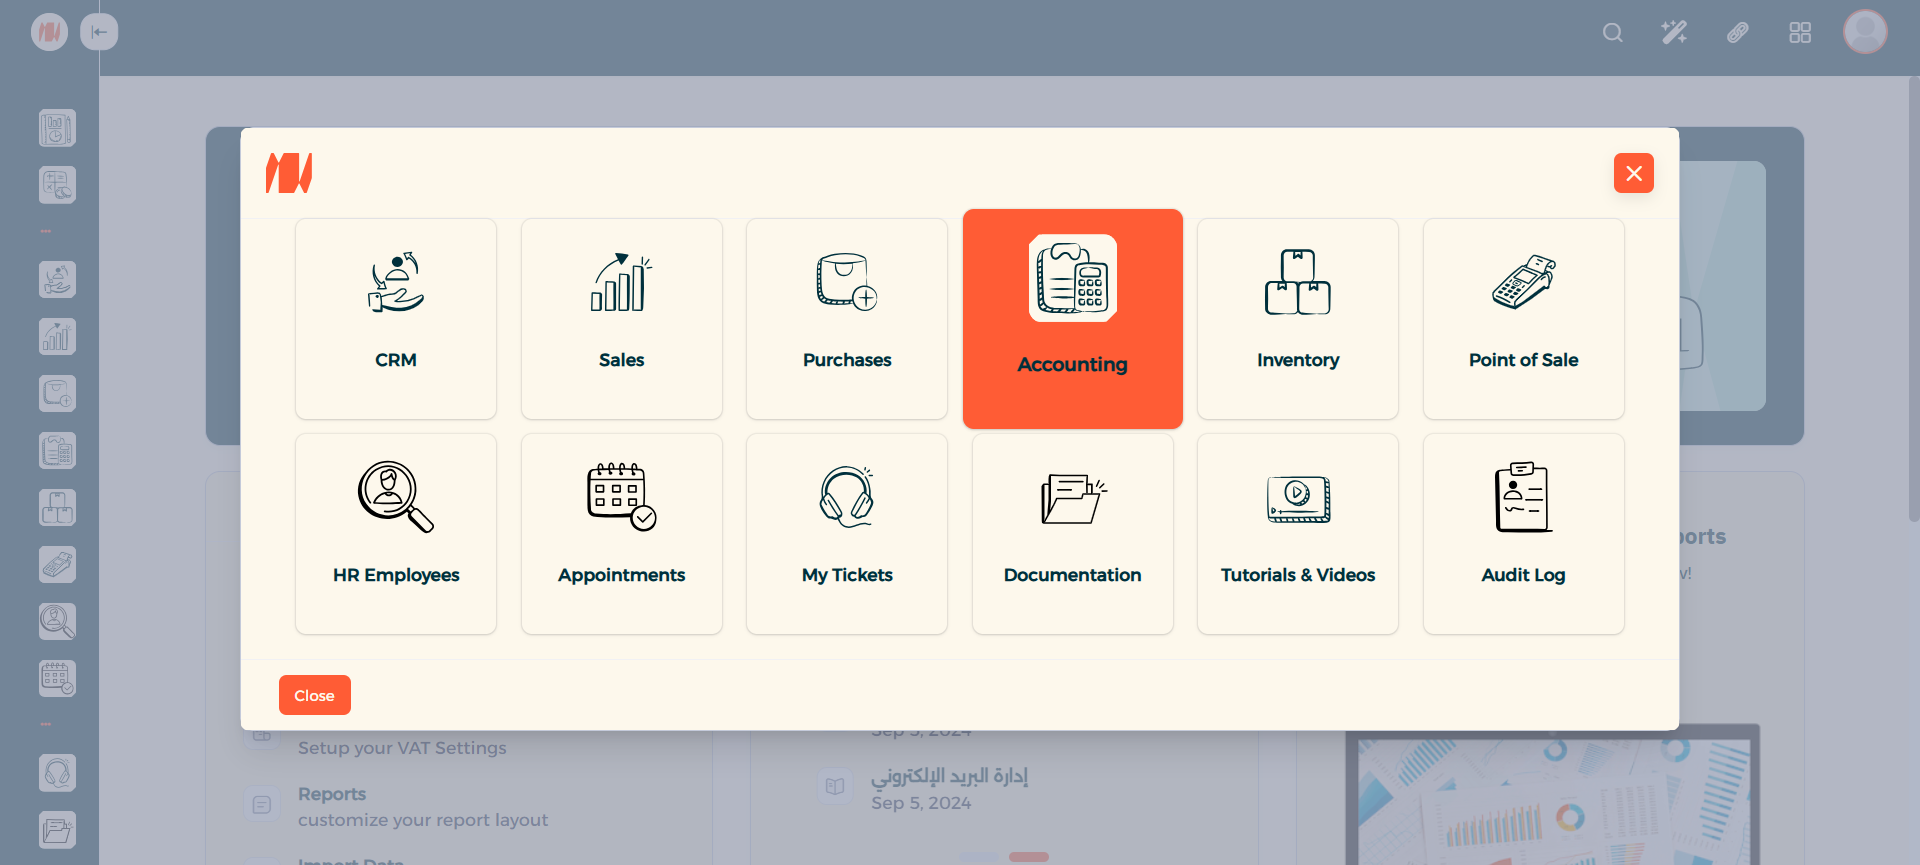Open the CRM module tile

(396, 318)
